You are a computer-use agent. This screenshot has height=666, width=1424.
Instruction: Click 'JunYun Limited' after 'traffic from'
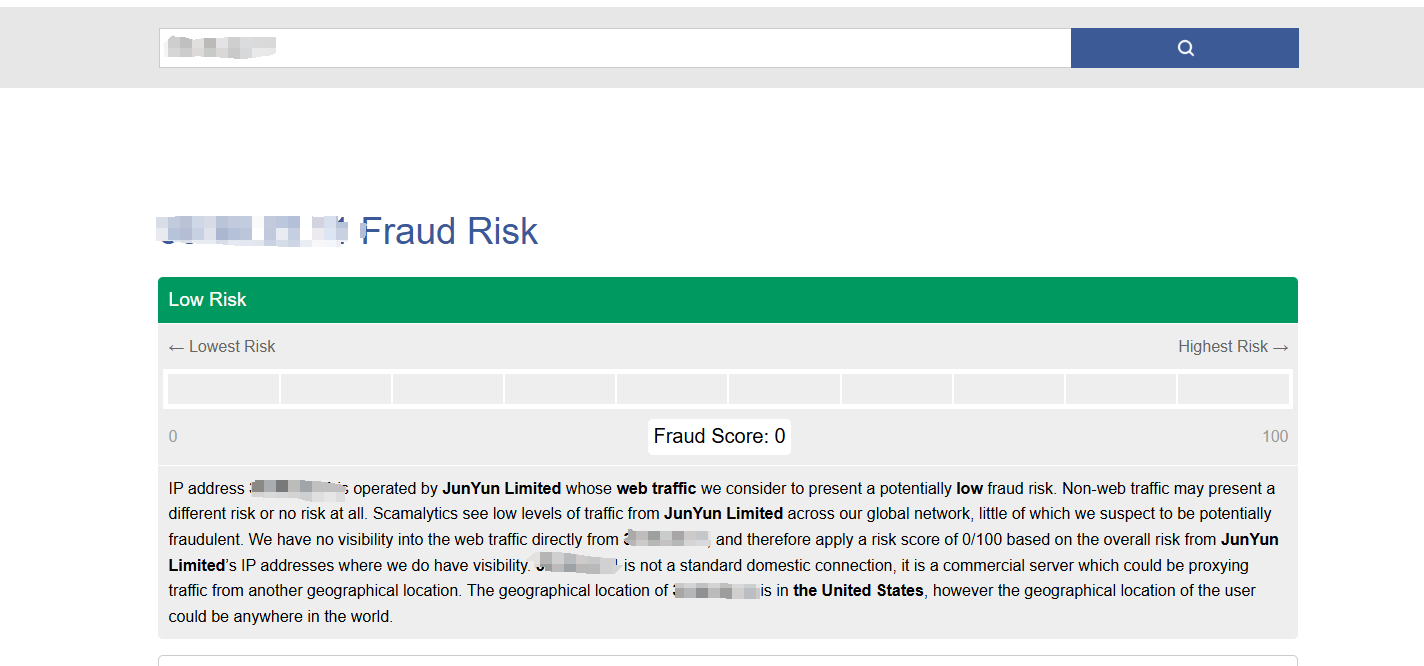click(723, 514)
